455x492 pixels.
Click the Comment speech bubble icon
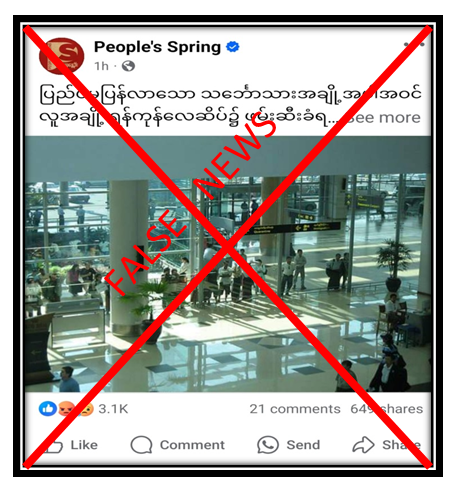pyautogui.click(x=141, y=445)
